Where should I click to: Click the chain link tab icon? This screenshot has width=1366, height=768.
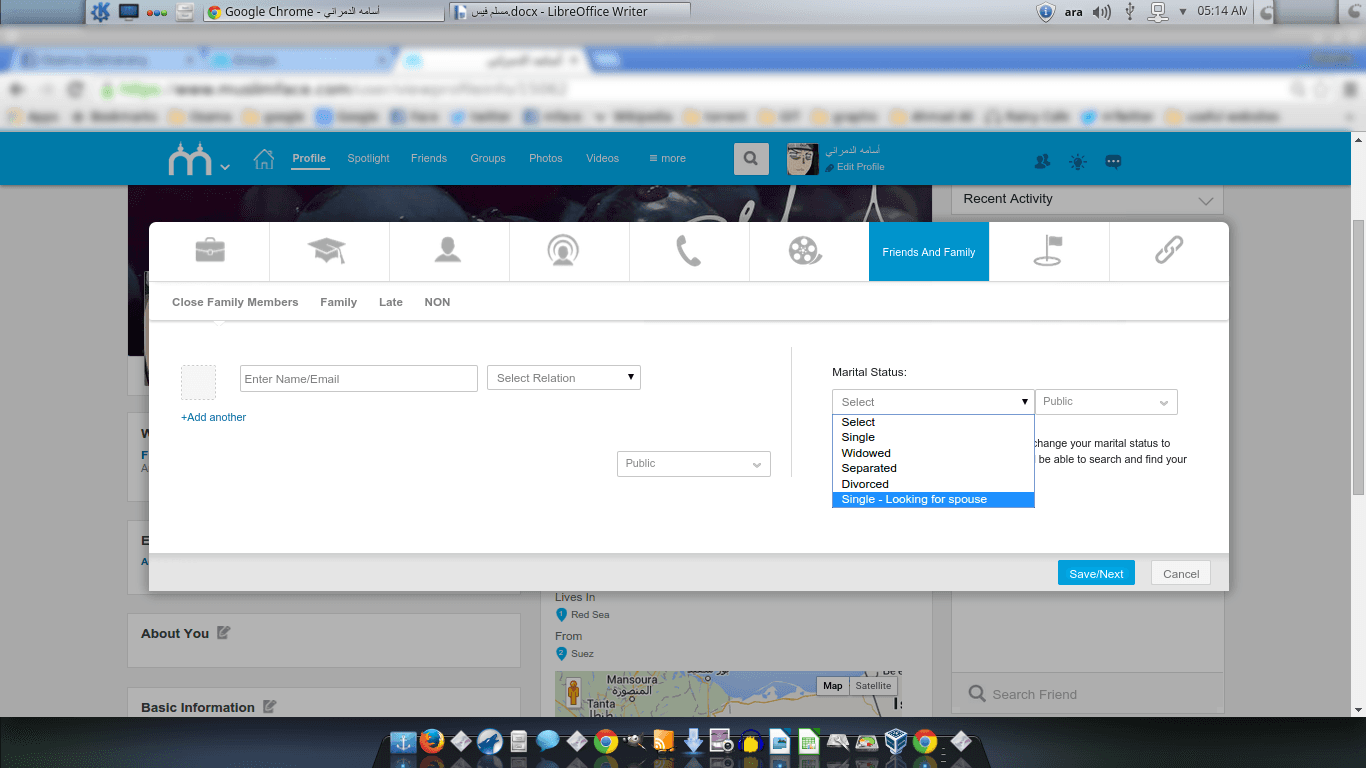click(x=1168, y=251)
